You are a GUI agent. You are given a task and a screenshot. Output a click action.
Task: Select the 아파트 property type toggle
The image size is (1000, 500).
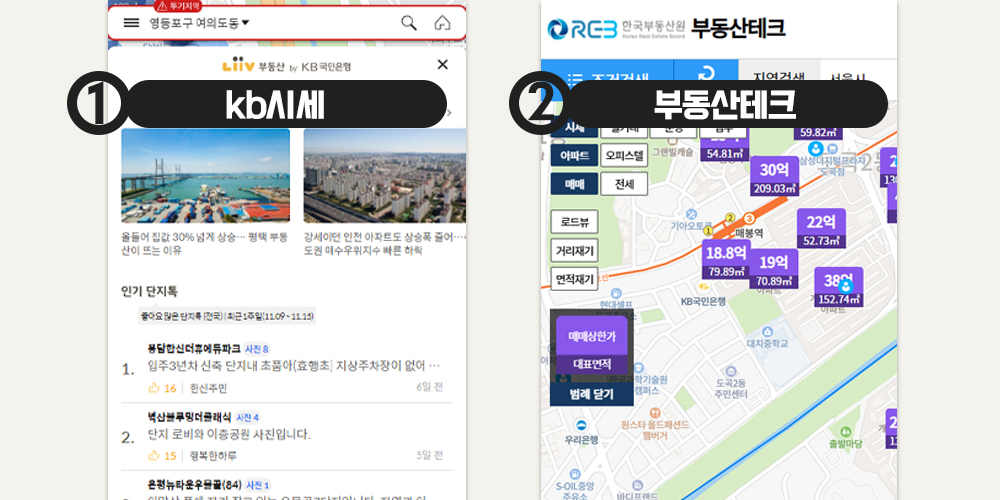click(x=574, y=155)
